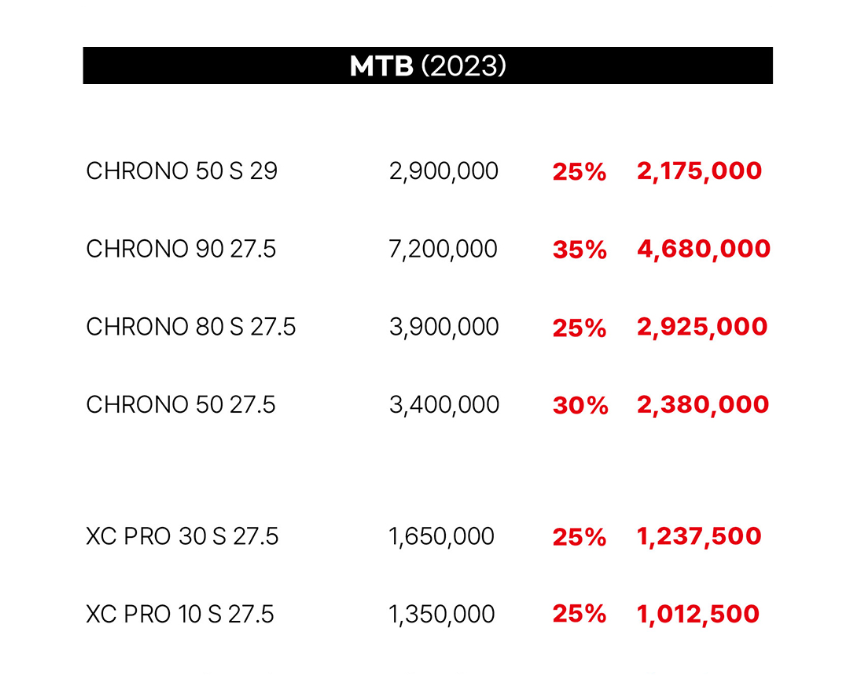Select the CHRONO 50 S 29 model name
The image size is (853, 675).
tap(182, 171)
